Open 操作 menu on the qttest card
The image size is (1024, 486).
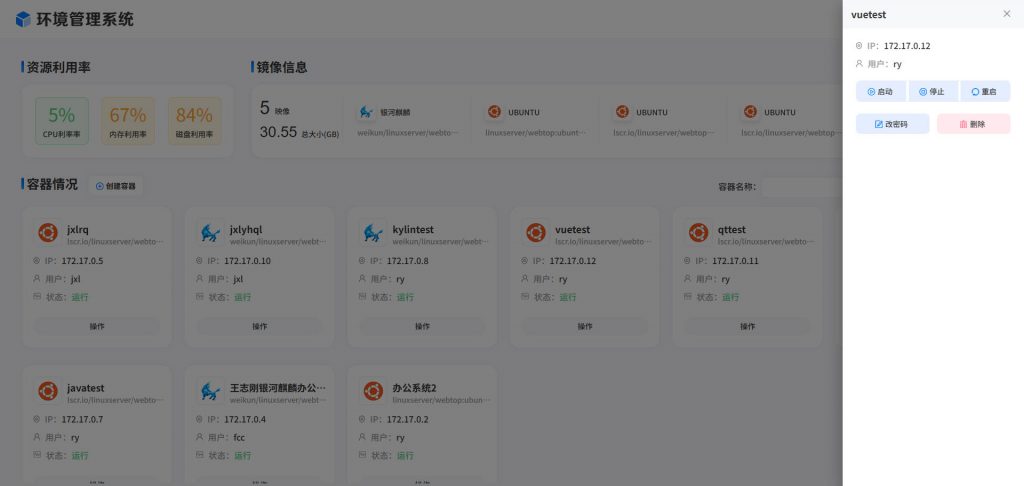(x=747, y=326)
